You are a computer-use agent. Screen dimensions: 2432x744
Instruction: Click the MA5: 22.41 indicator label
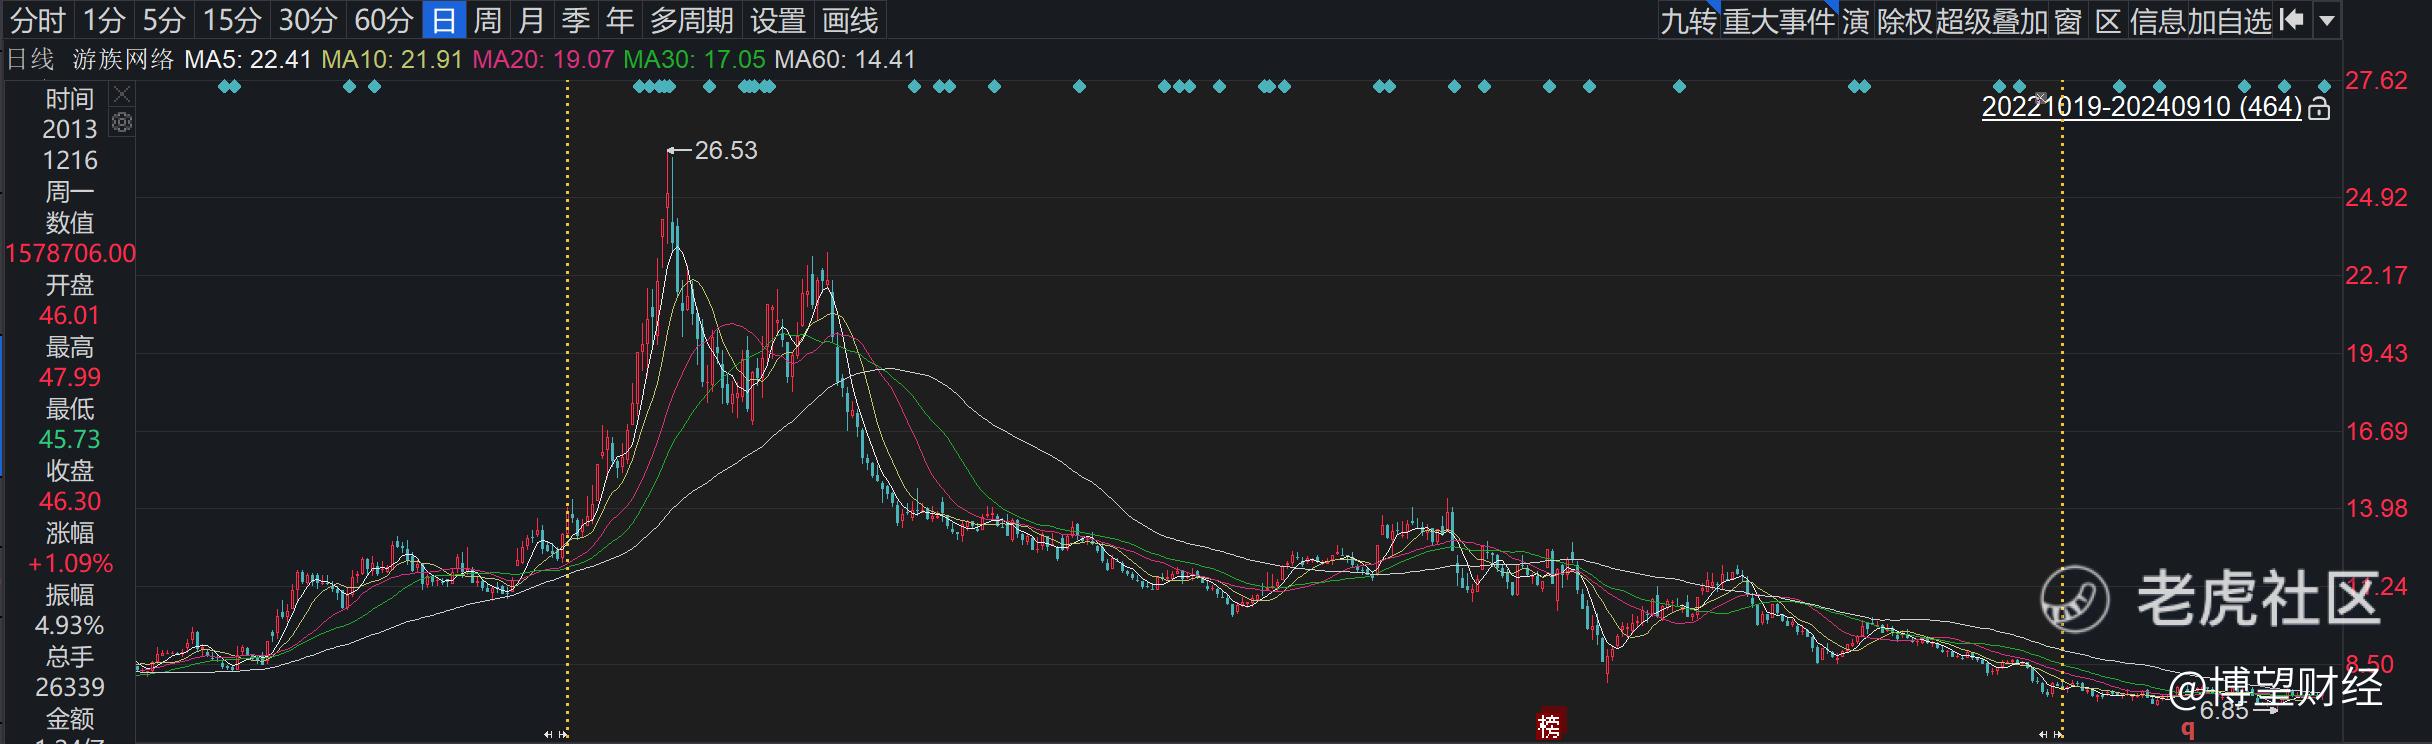(x=248, y=59)
